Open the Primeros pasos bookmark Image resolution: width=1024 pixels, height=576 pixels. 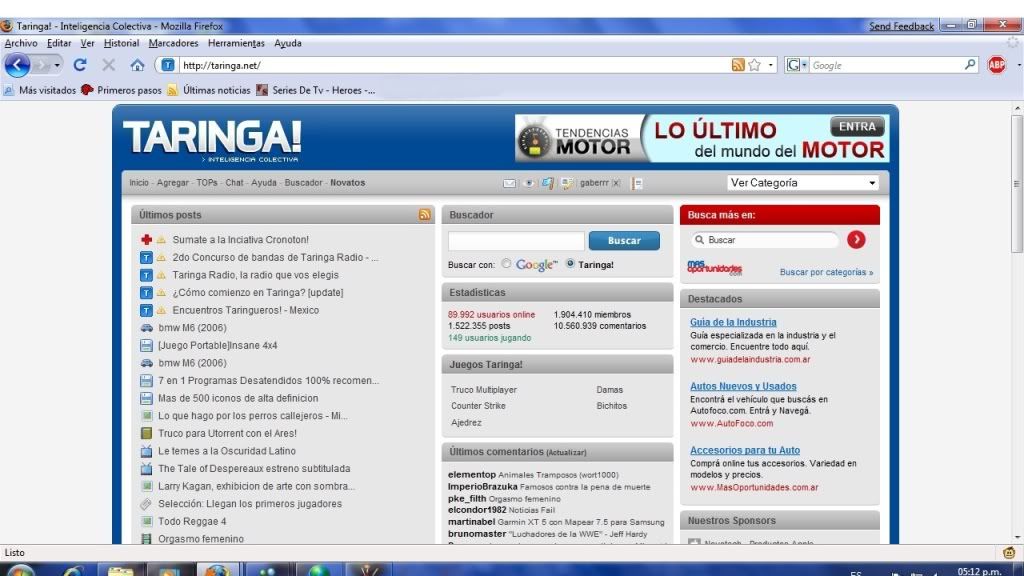[x=121, y=90]
